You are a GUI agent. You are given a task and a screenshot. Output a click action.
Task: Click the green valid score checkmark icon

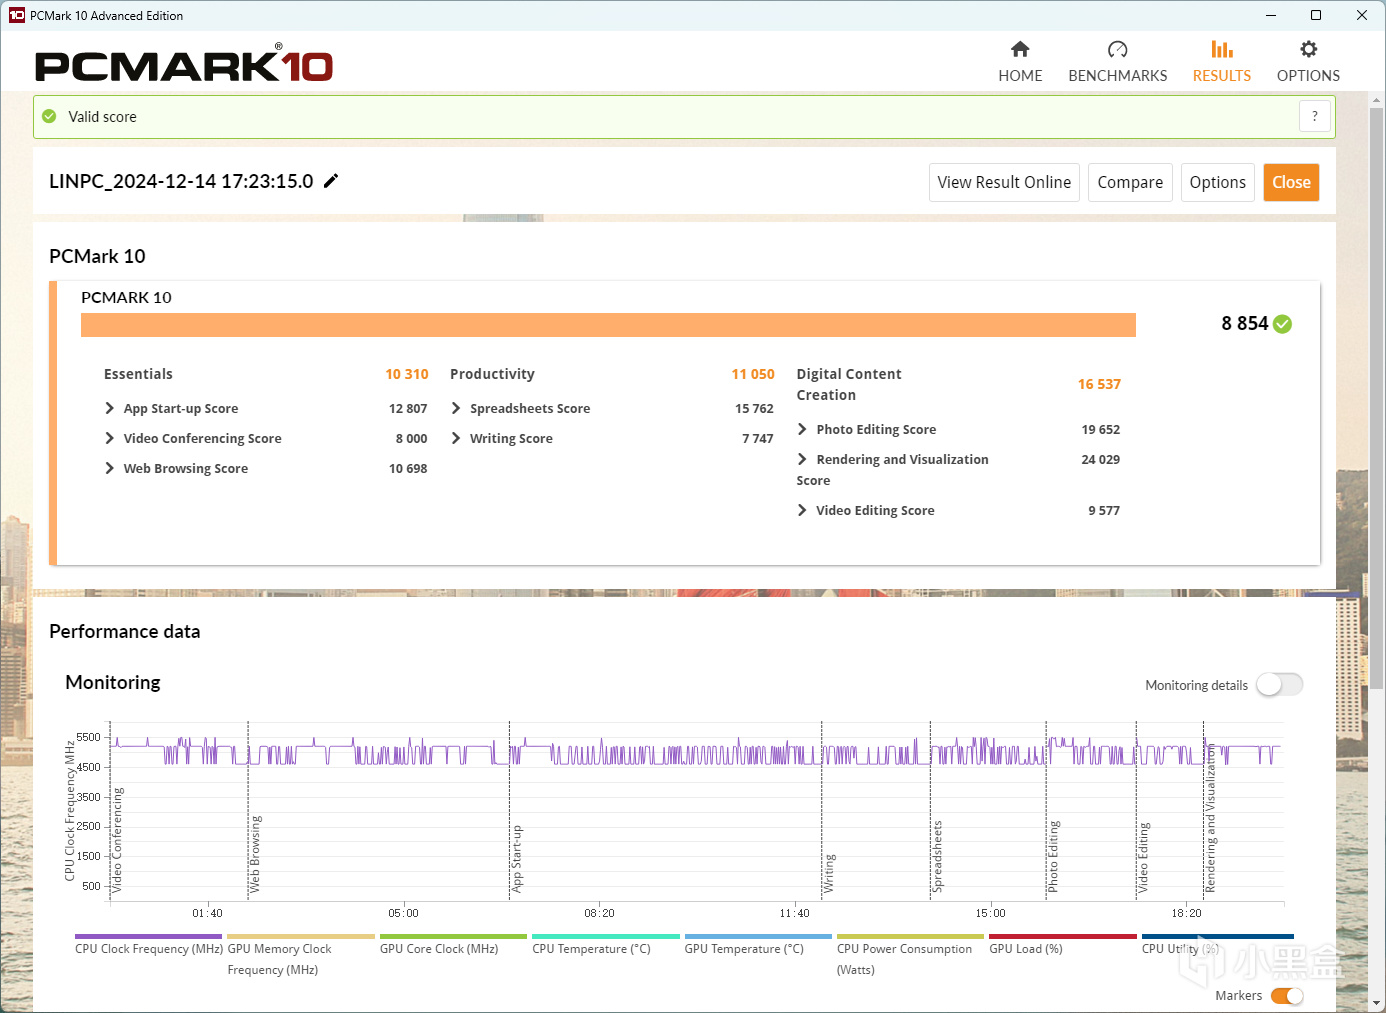pos(49,116)
